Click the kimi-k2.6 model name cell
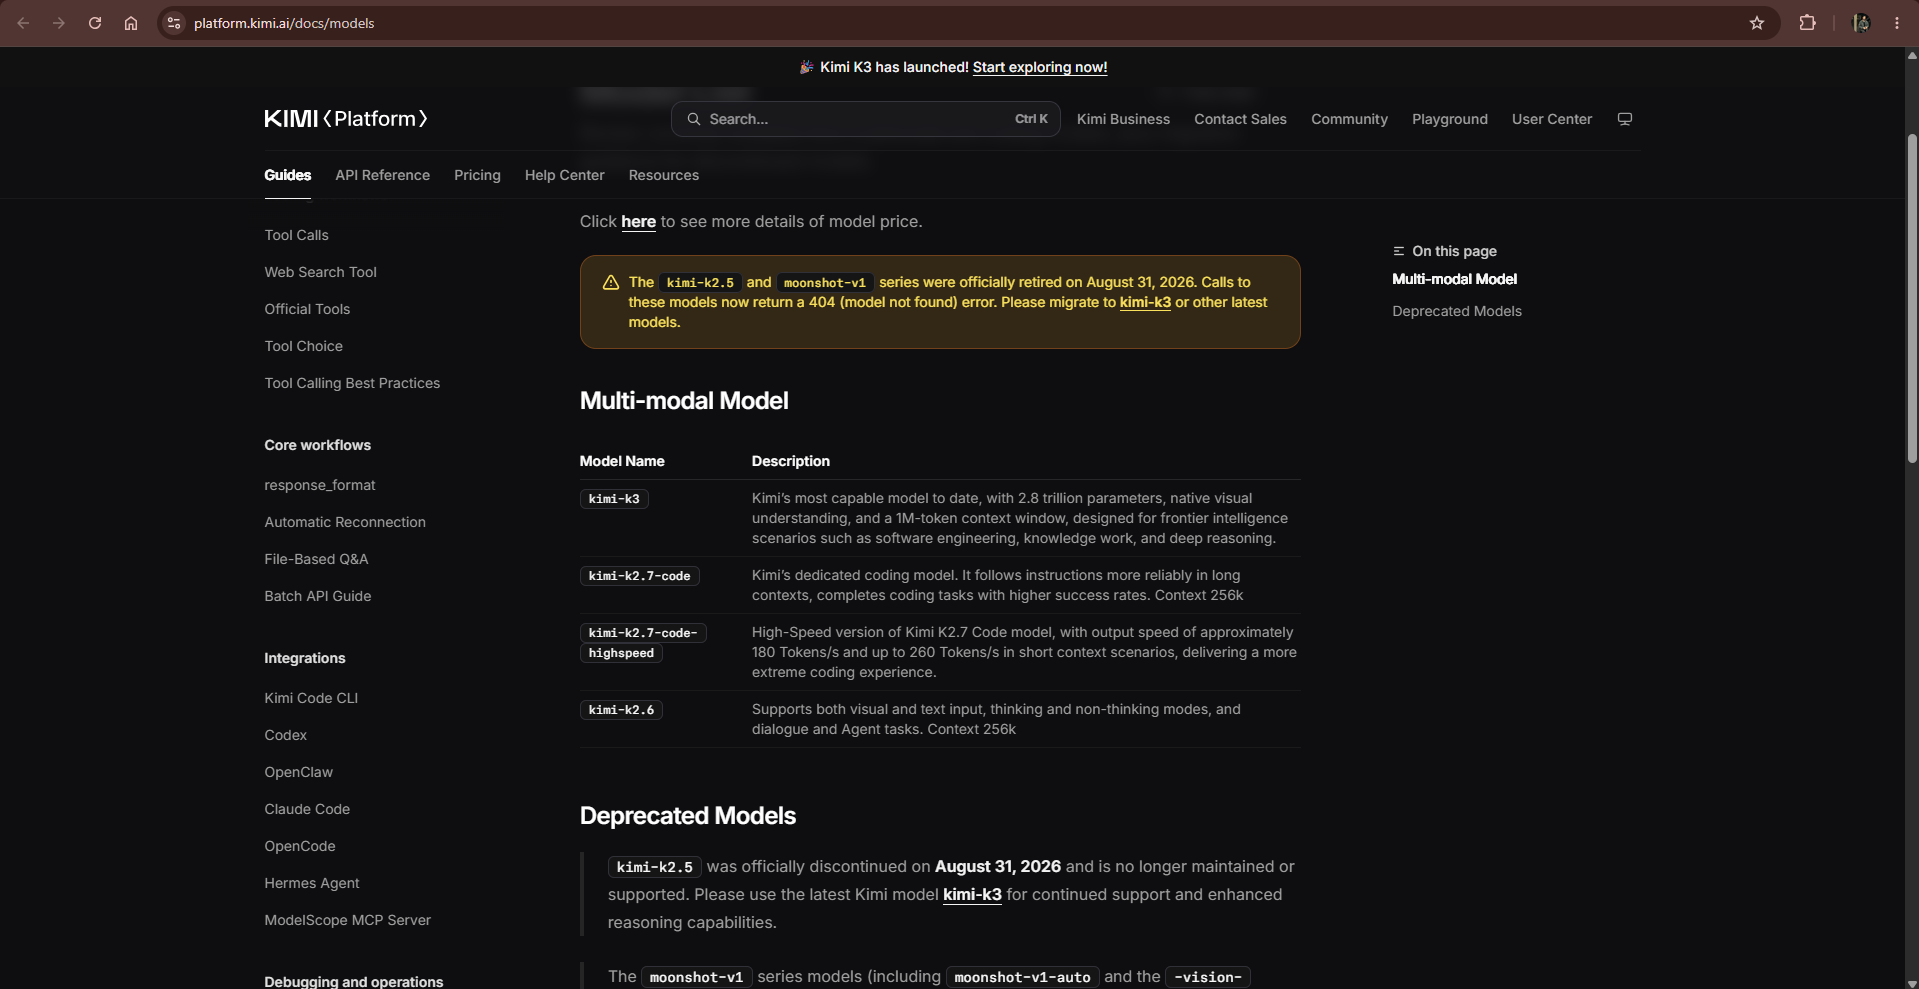The height and width of the screenshot is (989, 1919). click(x=621, y=710)
